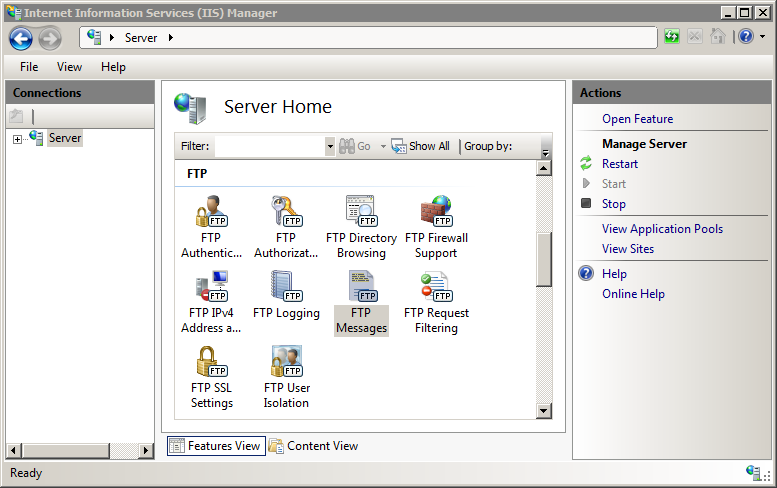
Task: Open the Filter dropdown arrow
Action: click(x=330, y=146)
